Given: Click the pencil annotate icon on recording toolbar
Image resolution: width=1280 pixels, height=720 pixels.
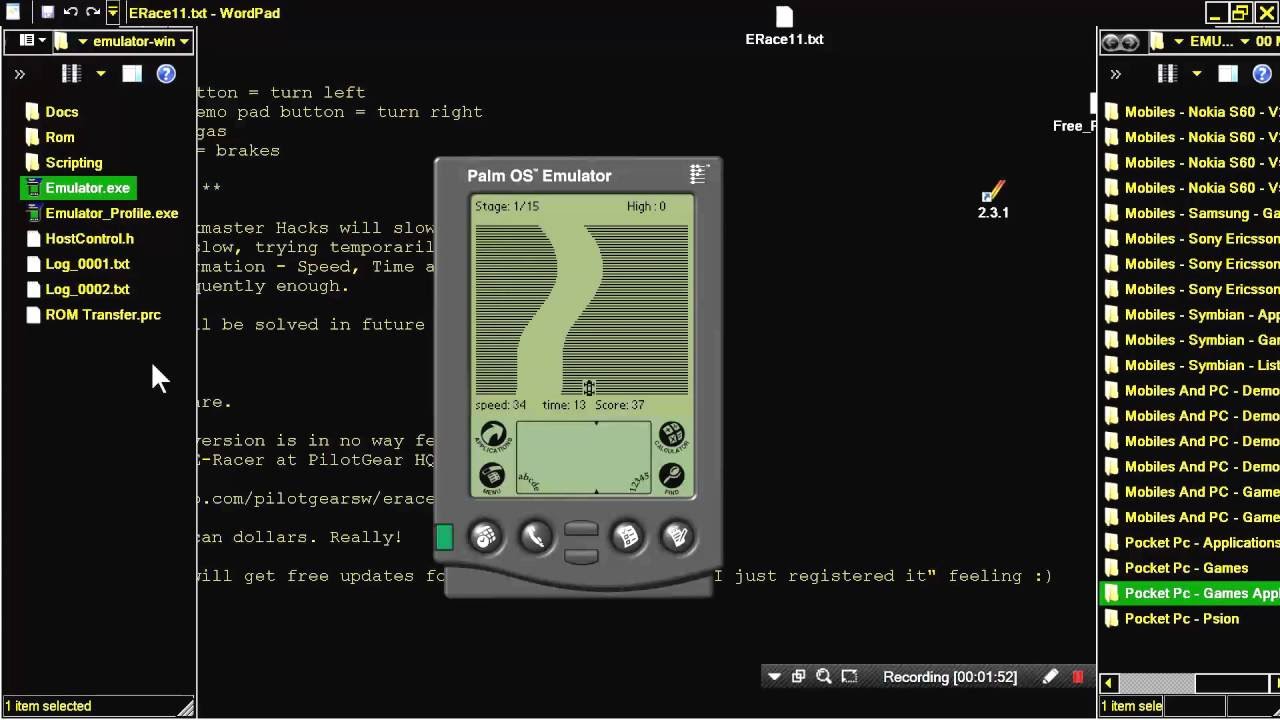Looking at the screenshot, I should click(1050, 677).
